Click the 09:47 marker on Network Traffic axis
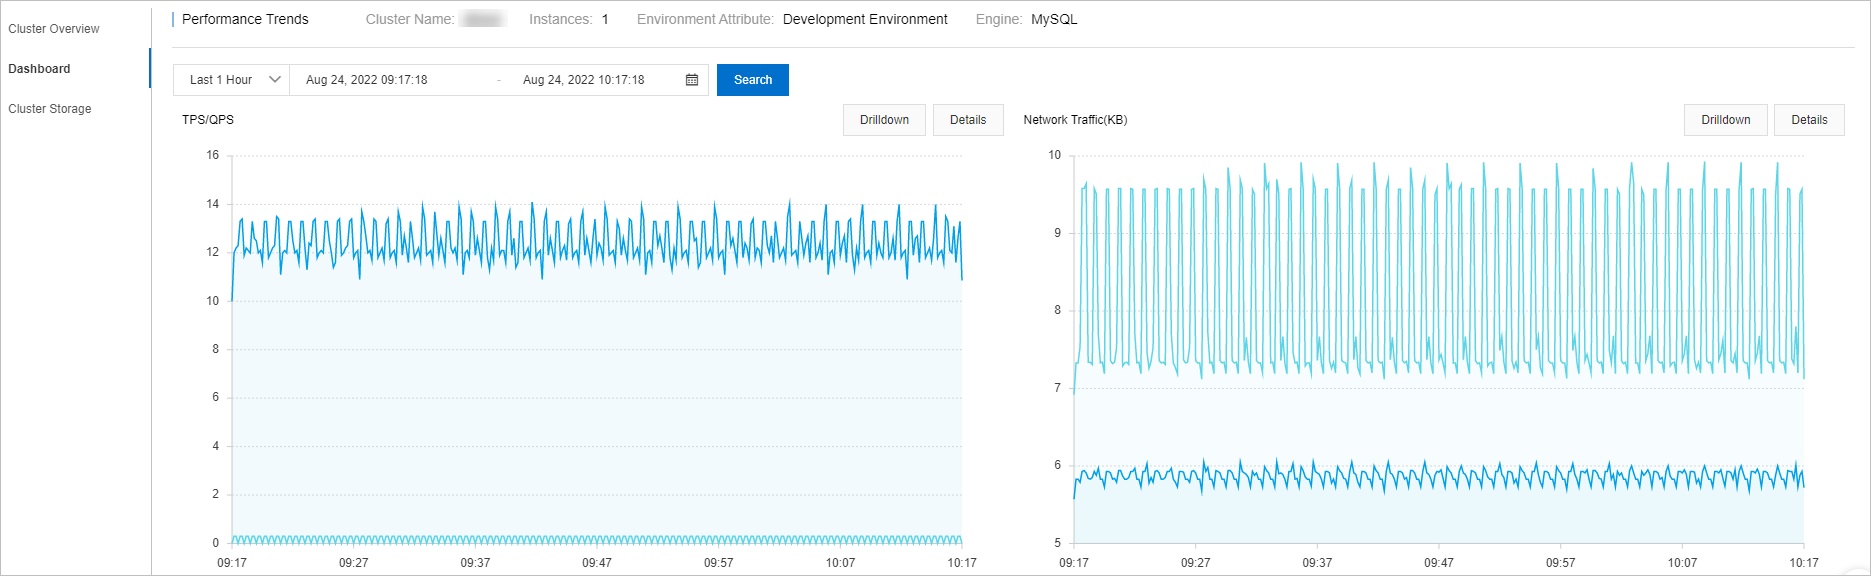 point(1439,563)
